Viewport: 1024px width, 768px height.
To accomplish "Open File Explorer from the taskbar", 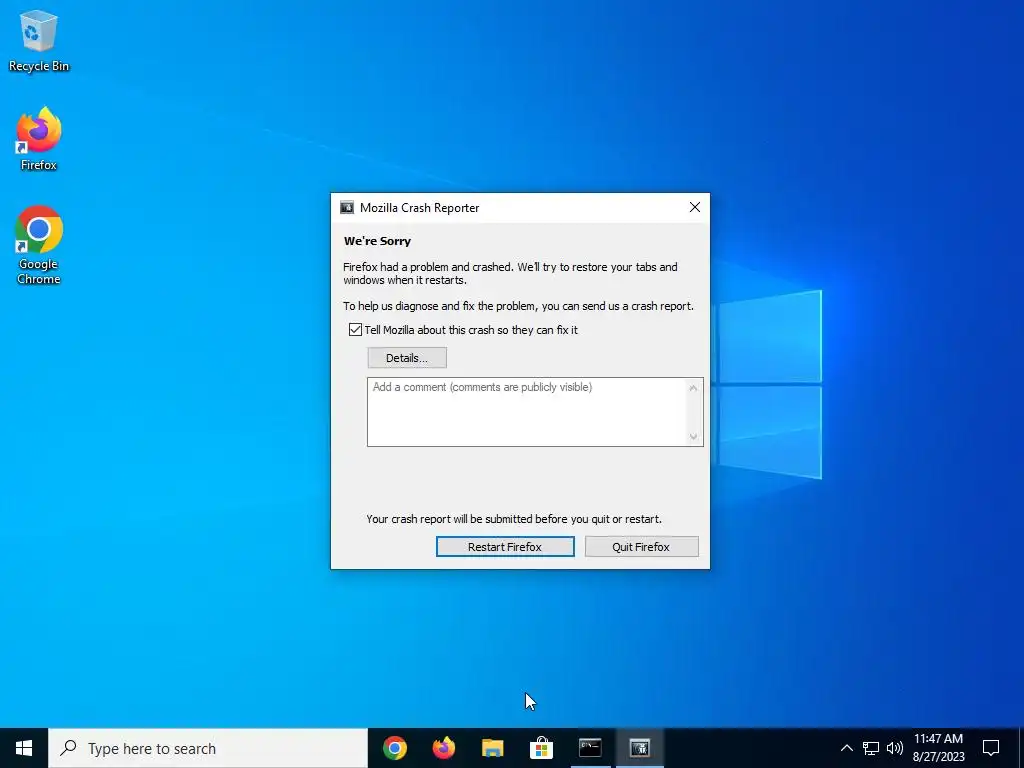I will point(493,748).
